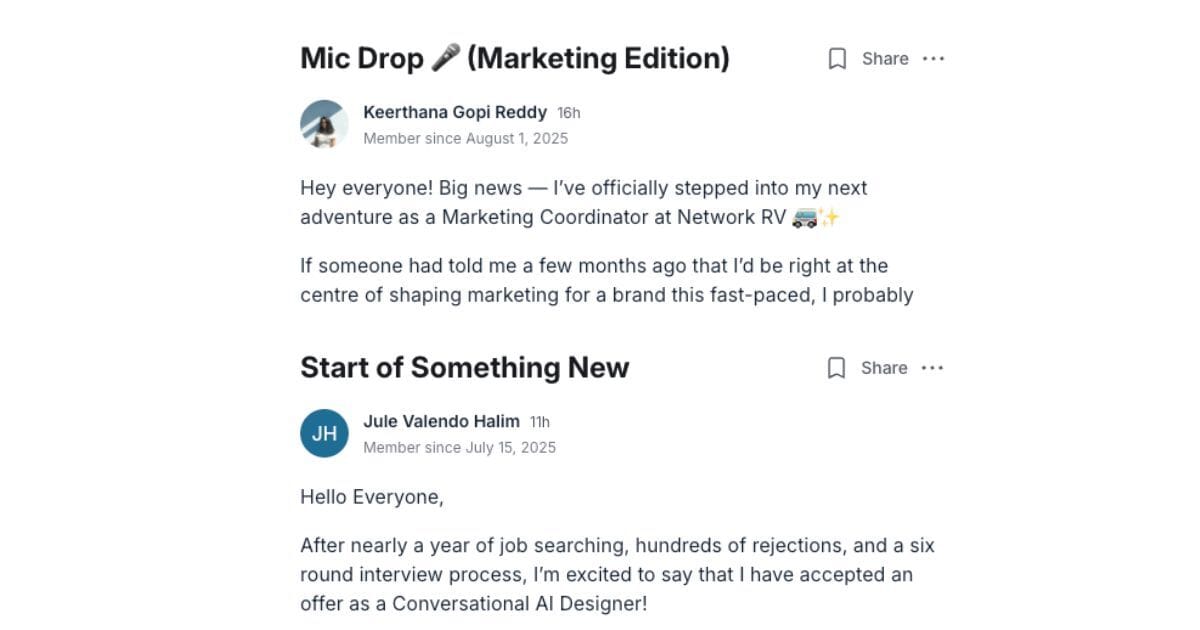The height and width of the screenshot is (630, 1200).
Task: Click the Member since July 15, 2025 text
Action: pyautogui.click(x=459, y=447)
